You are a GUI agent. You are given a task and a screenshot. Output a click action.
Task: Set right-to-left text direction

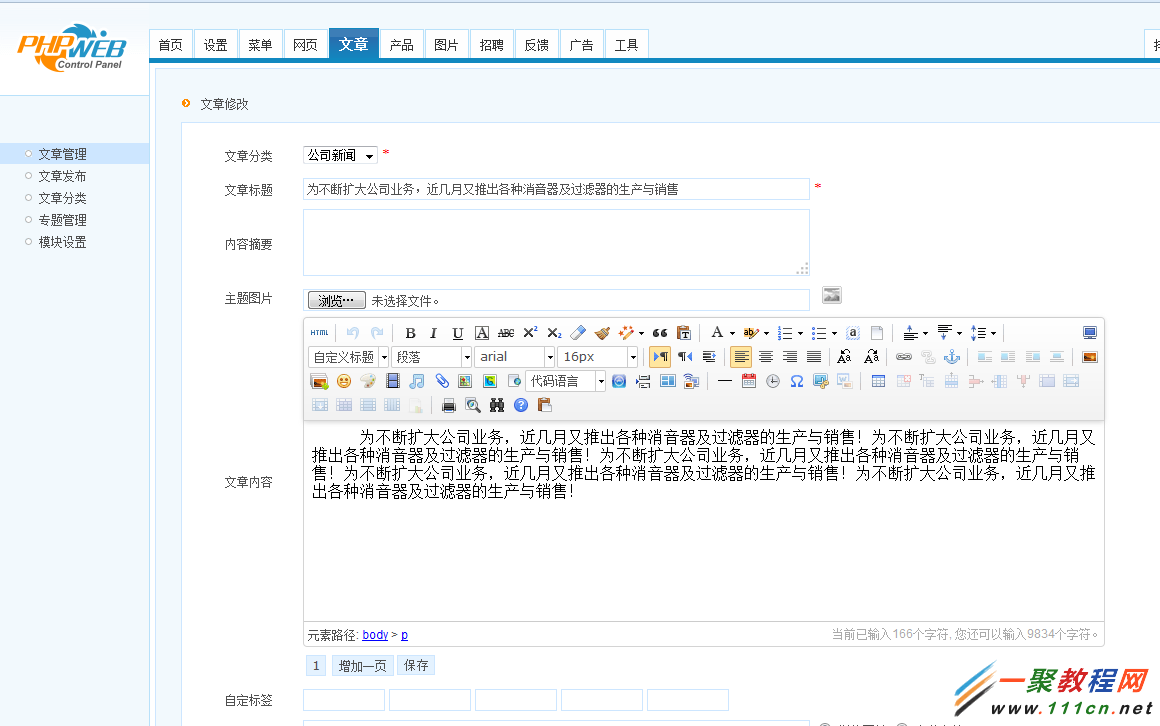(x=685, y=357)
